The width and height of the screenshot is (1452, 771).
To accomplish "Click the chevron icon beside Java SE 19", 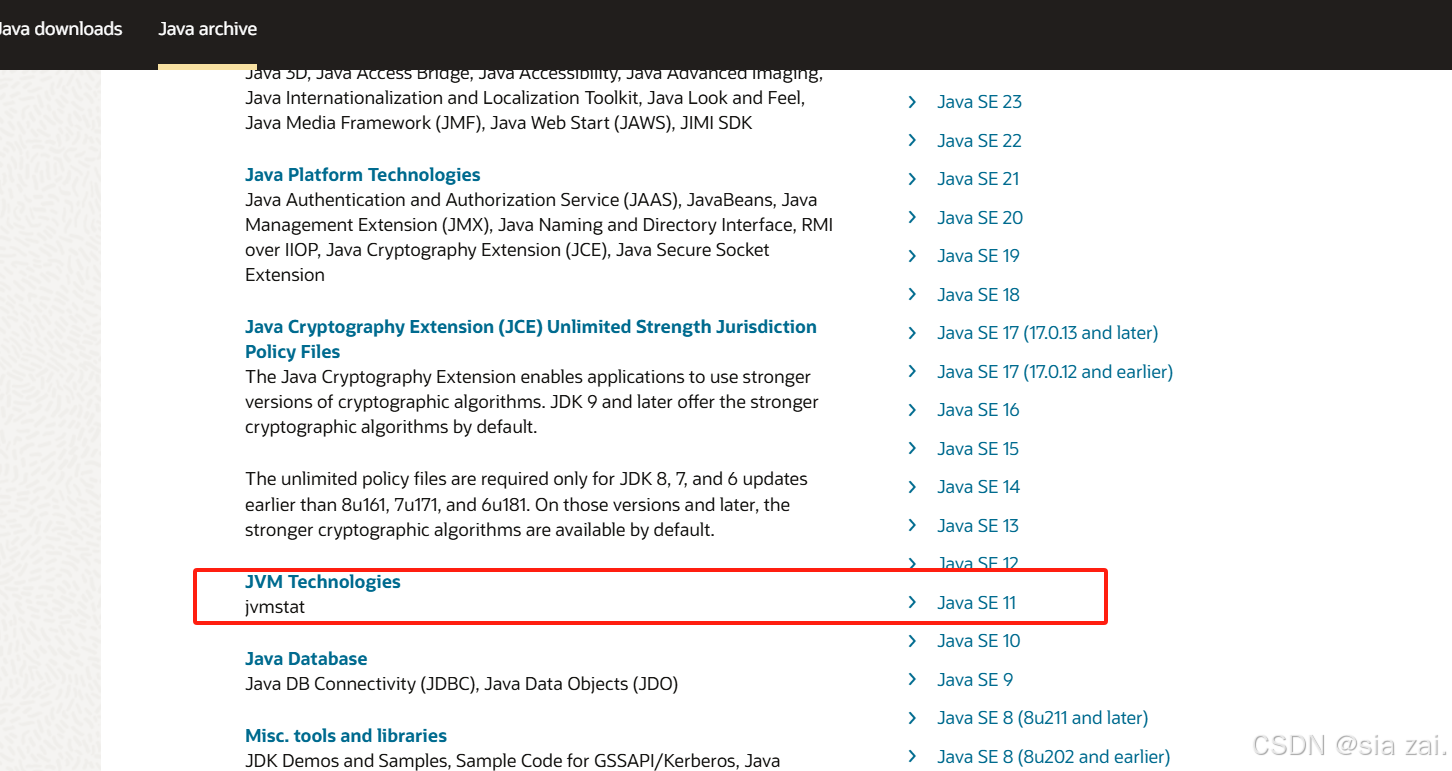I will [x=911, y=255].
